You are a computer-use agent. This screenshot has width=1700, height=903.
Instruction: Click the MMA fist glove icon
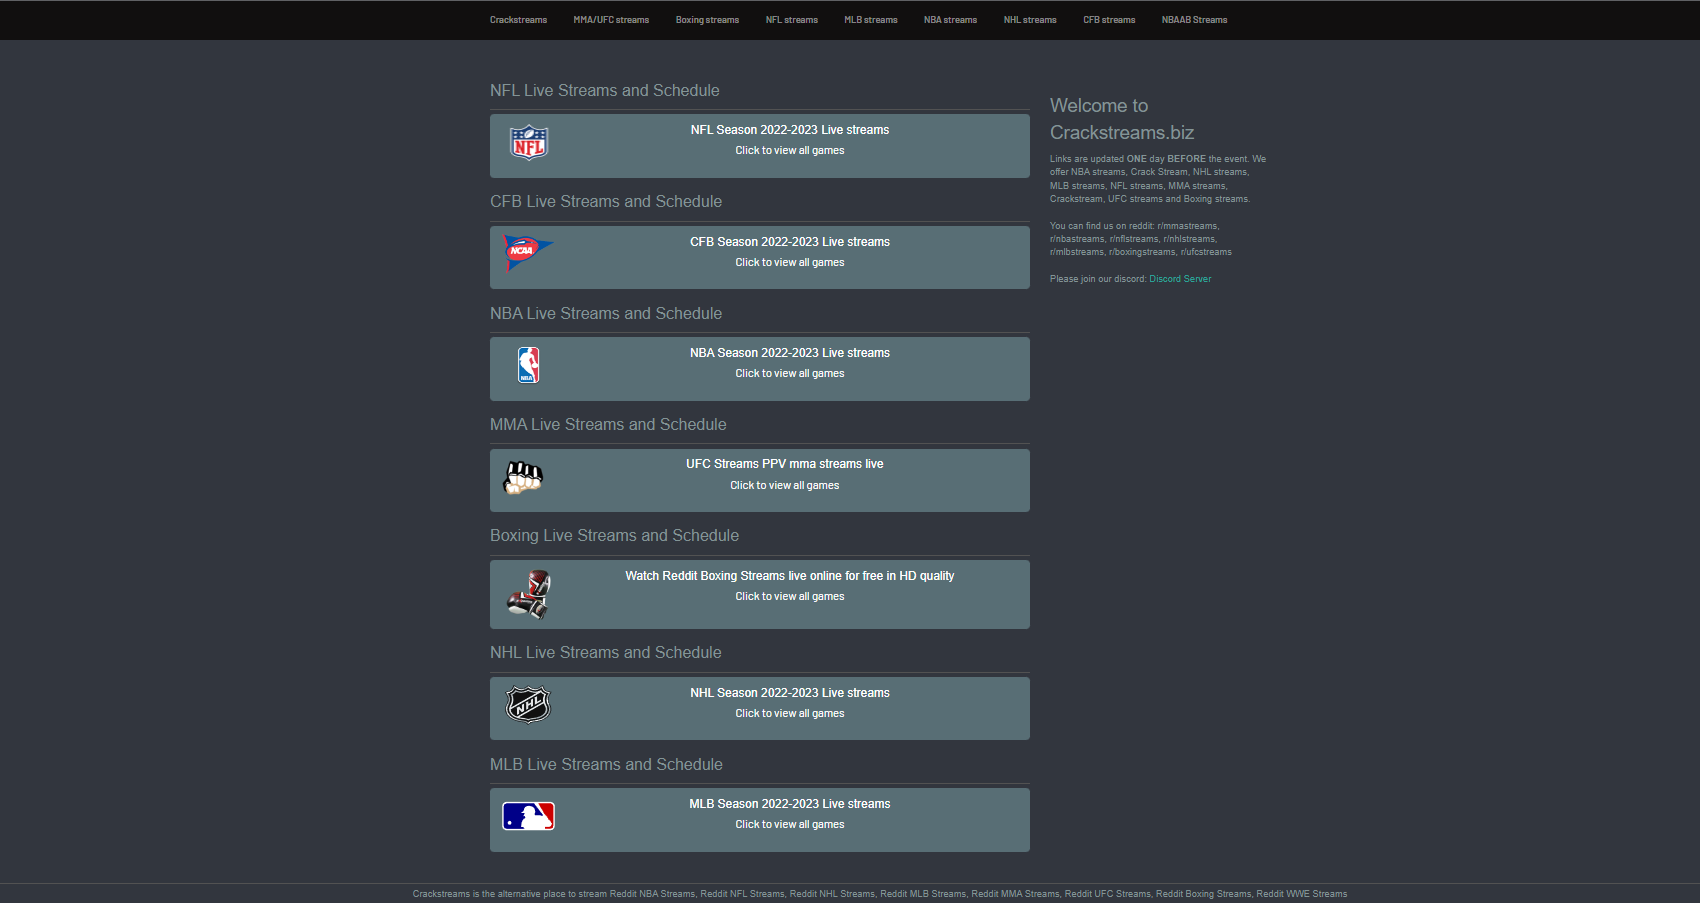(x=523, y=477)
